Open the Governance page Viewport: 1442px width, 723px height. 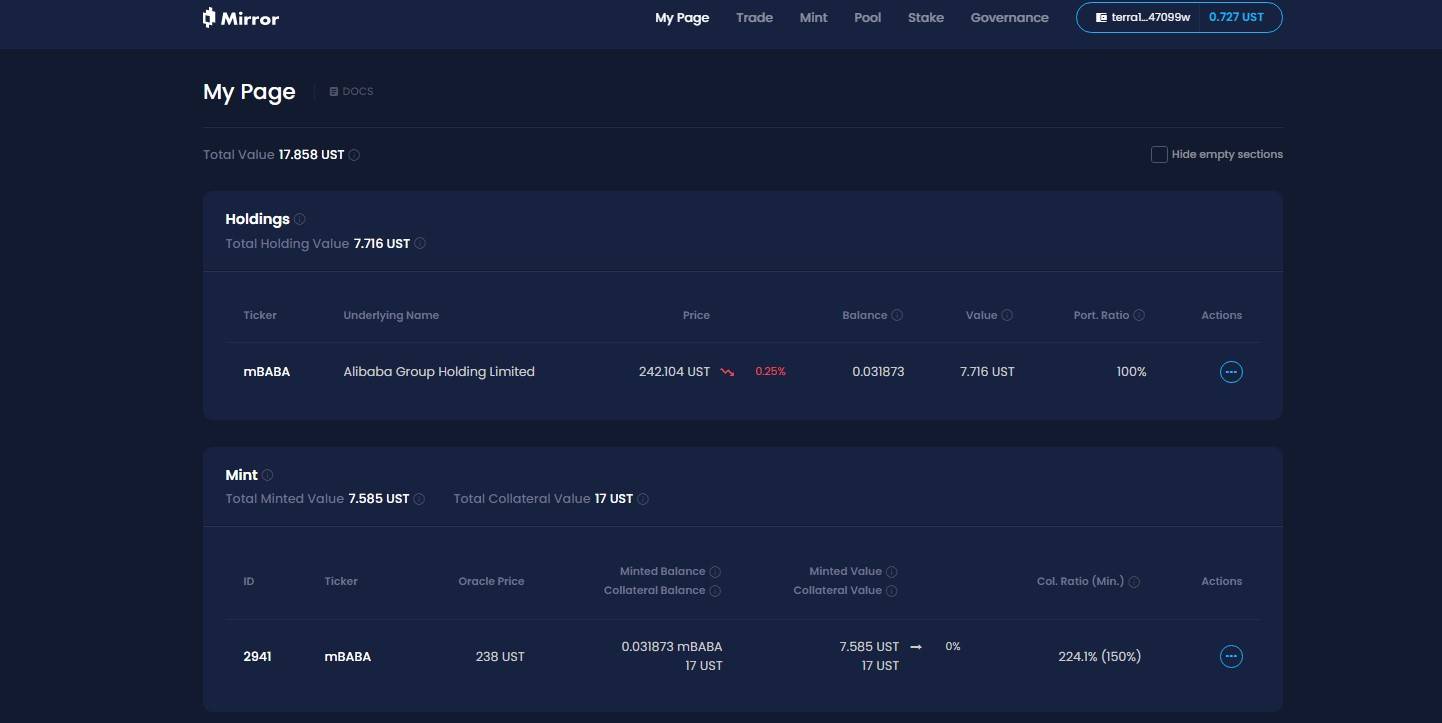click(x=1009, y=17)
